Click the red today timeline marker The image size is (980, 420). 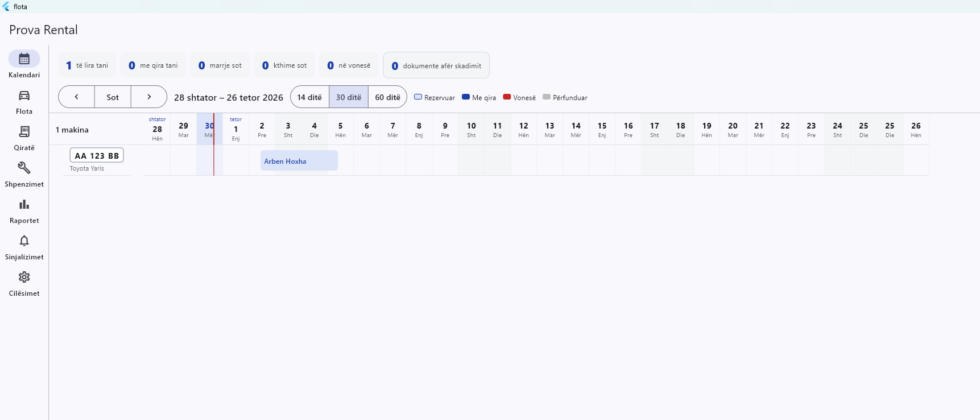point(214,144)
